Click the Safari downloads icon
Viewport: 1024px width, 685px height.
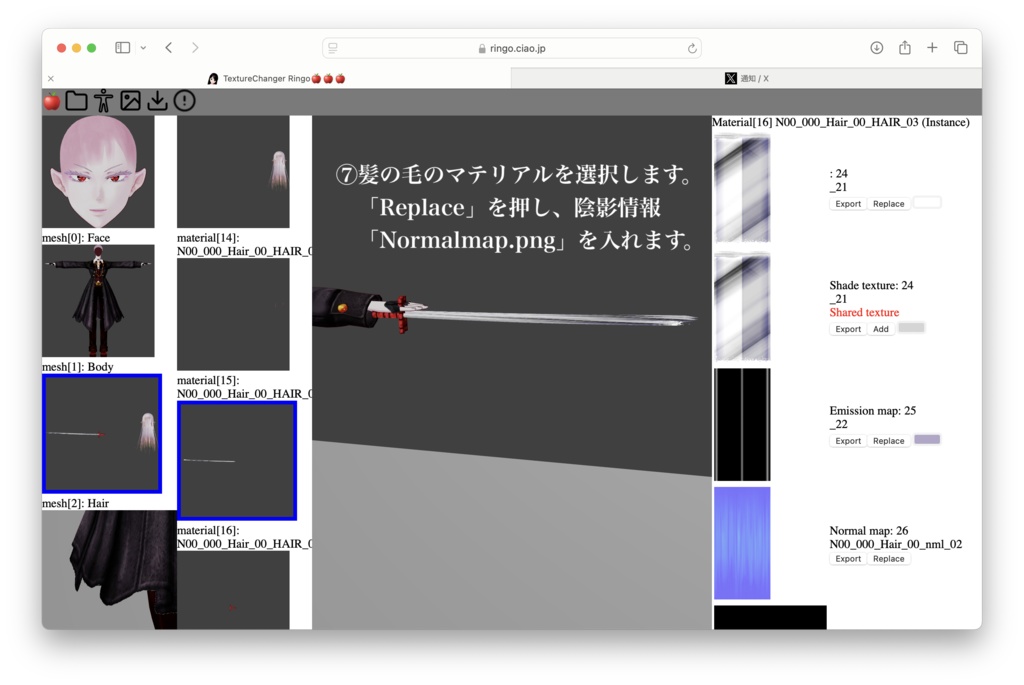pyautogui.click(x=877, y=47)
